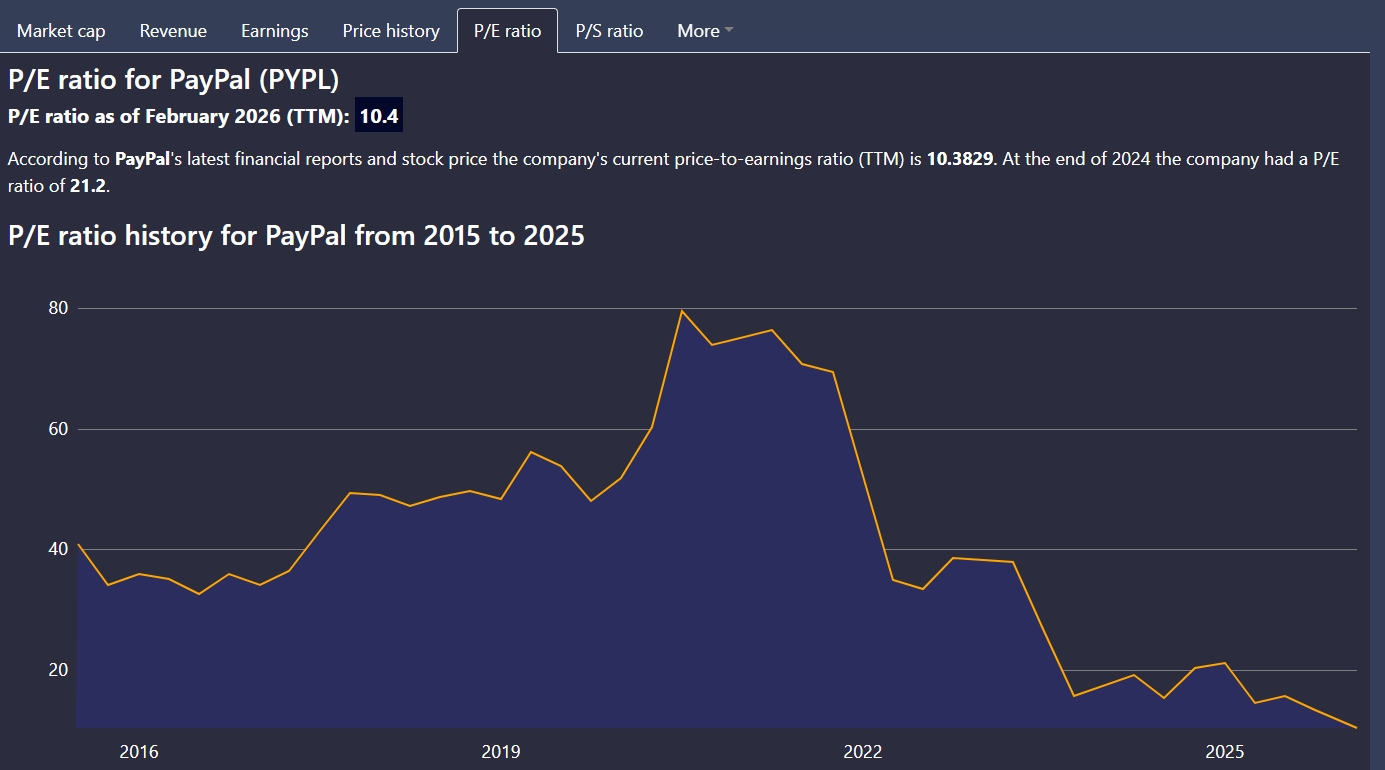Image resolution: width=1385 pixels, height=770 pixels.
Task: Click the active P/E ratio tab
Action: pos(507,31)
